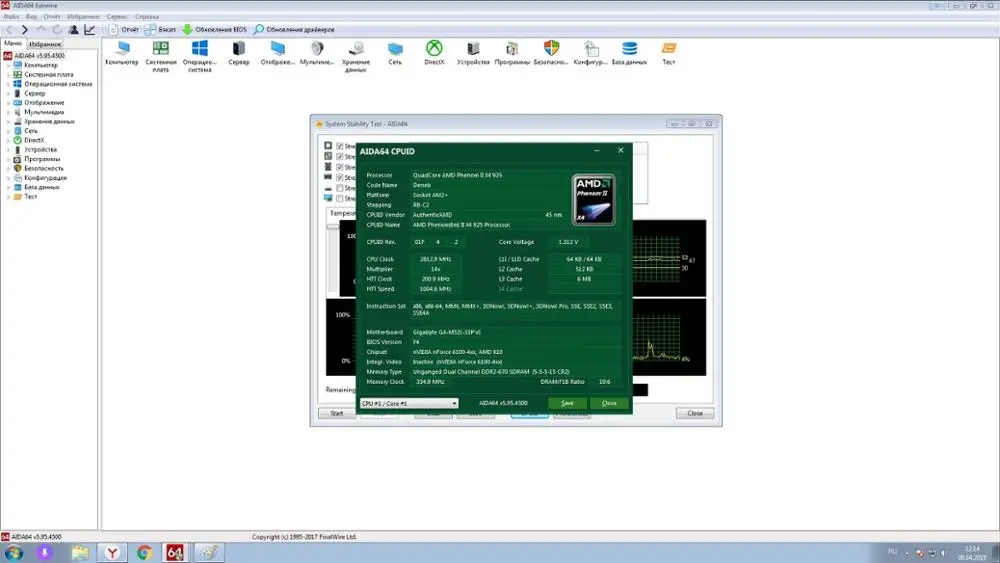The width and height of the screenshot is (1000, 563).
Task: Click the Системная плата motherboard icon
Action: 160,49
